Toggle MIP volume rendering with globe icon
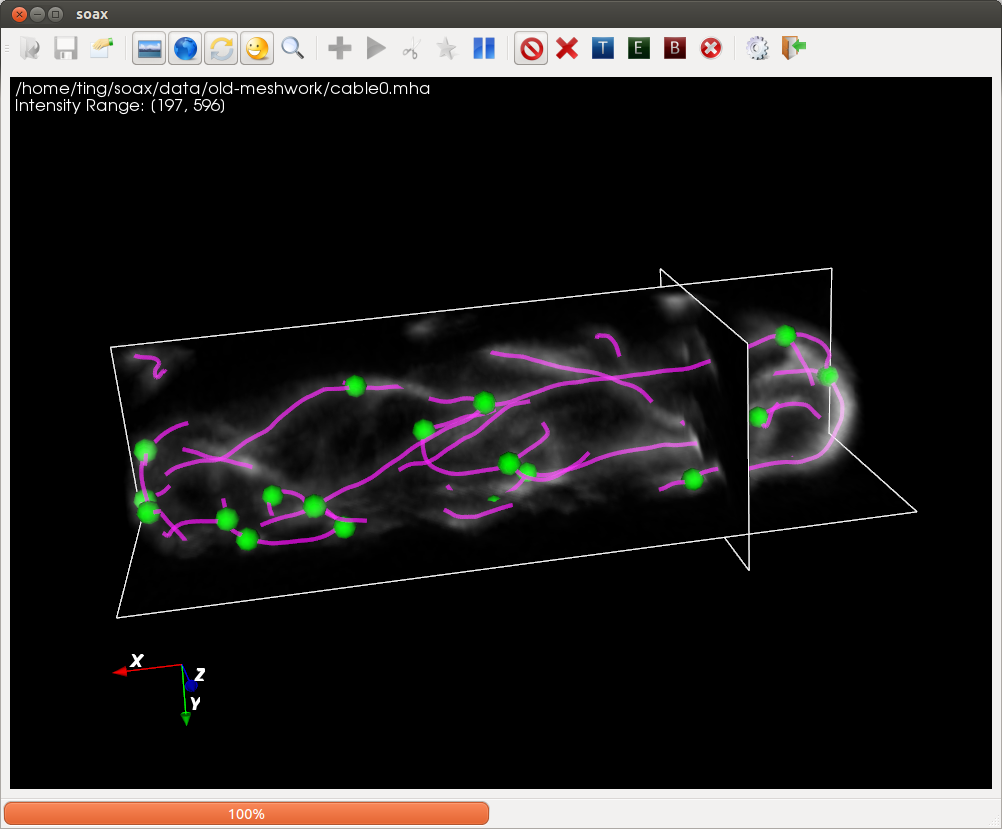Screen dimensions: 1002x829 coord(185,48)
